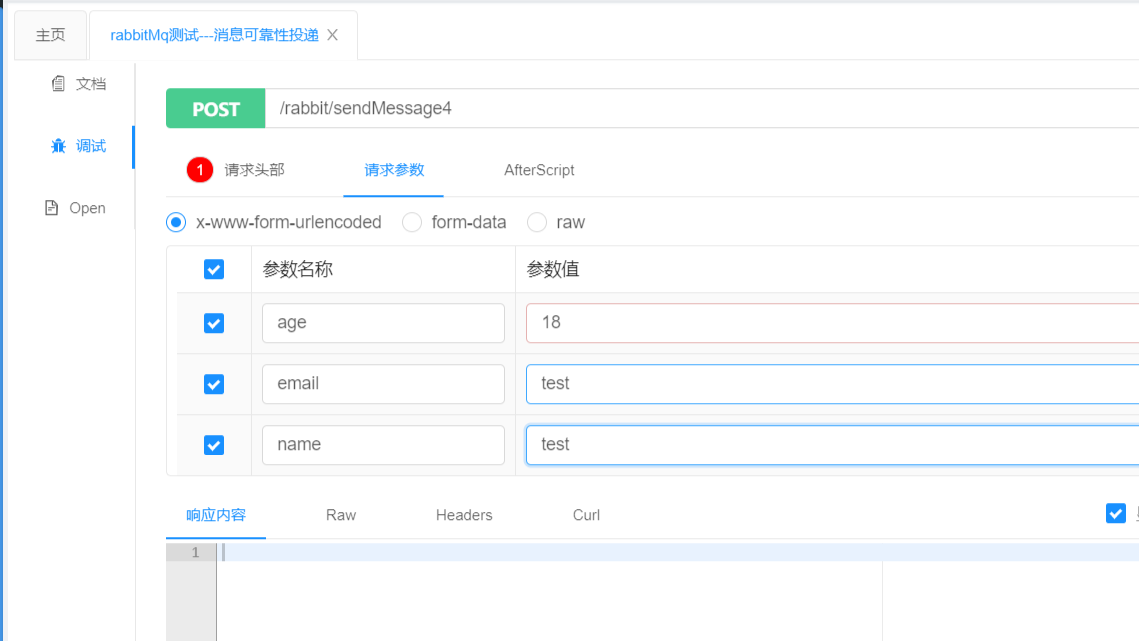Open the 请求参数 tab
Screen dimensions: 1139x641
[x=394, y=170]
